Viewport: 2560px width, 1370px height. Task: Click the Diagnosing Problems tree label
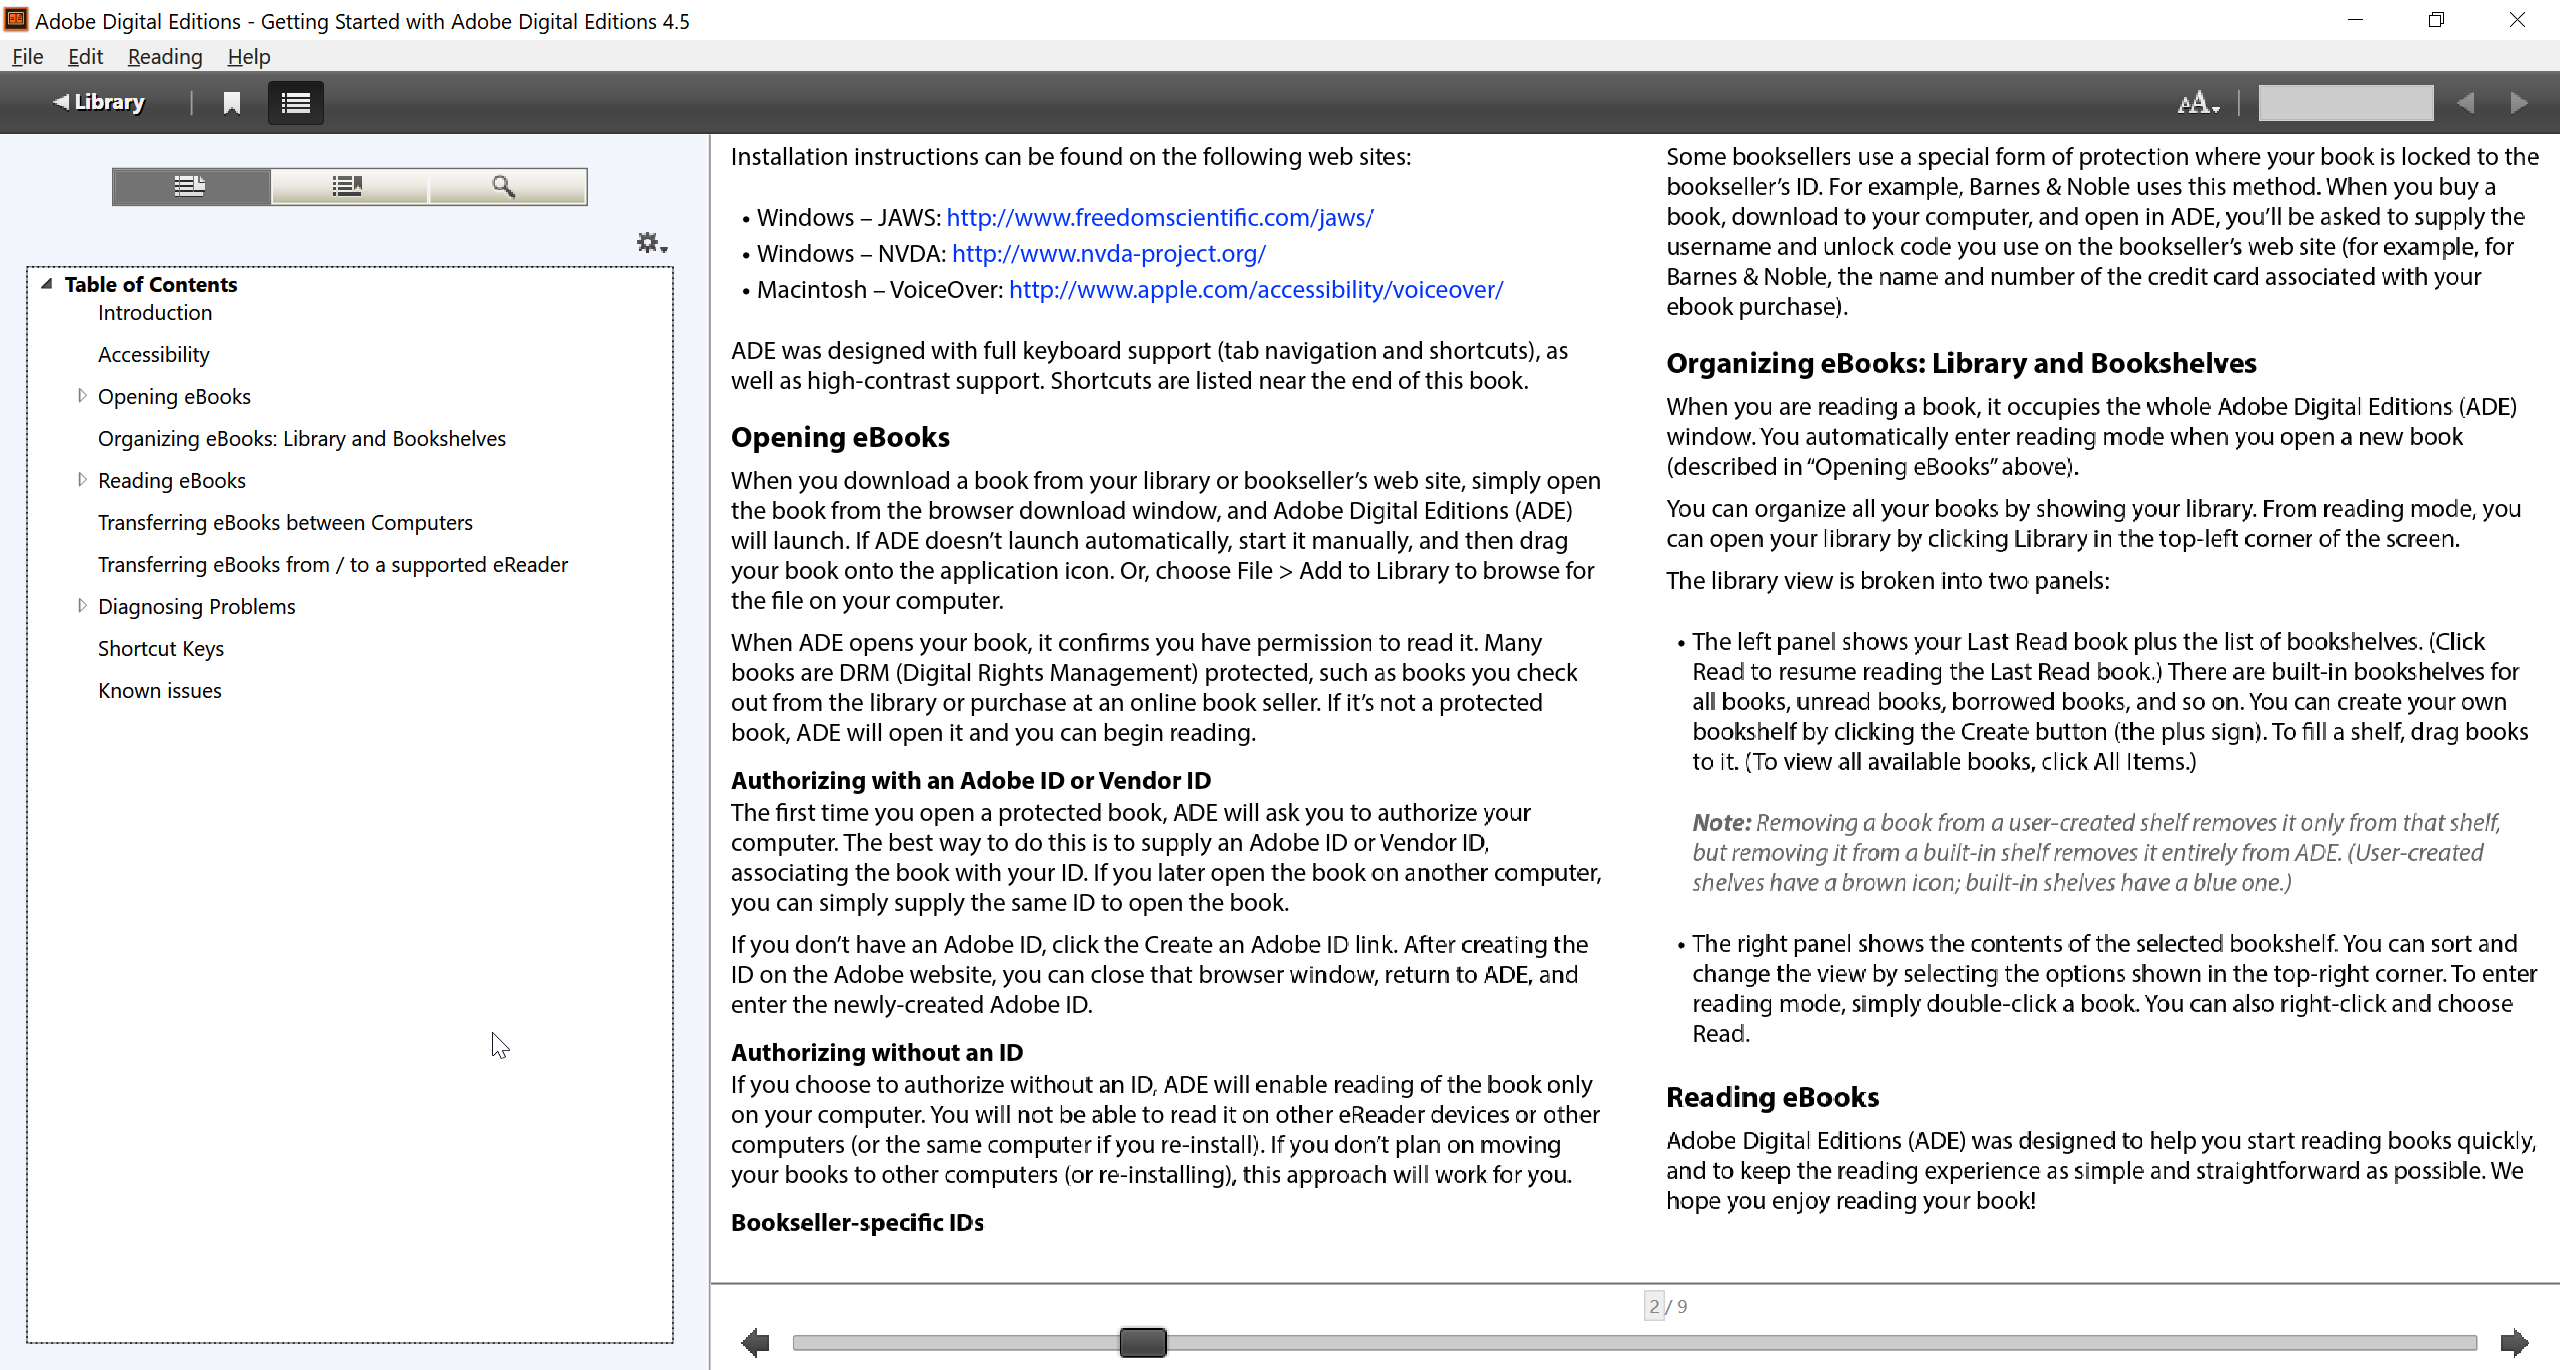coord(197,607)
